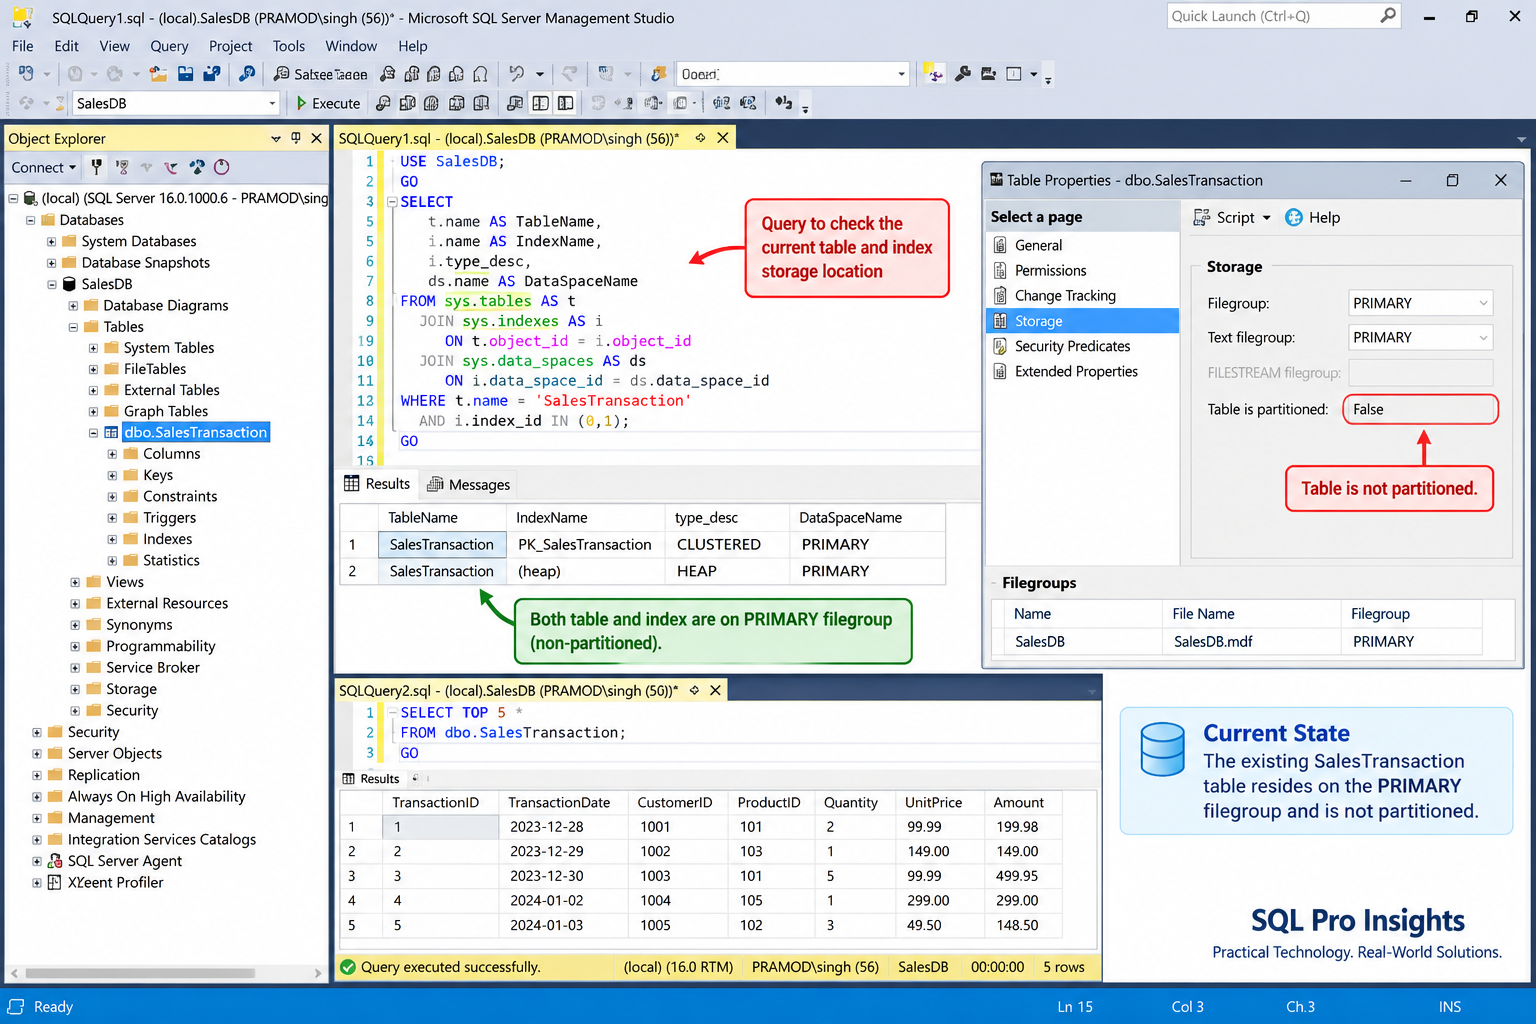The image size is (1536, 1024).
Task: Open the Filegroup PRIMARY dropdown
Action: [x=1483, y=303]
